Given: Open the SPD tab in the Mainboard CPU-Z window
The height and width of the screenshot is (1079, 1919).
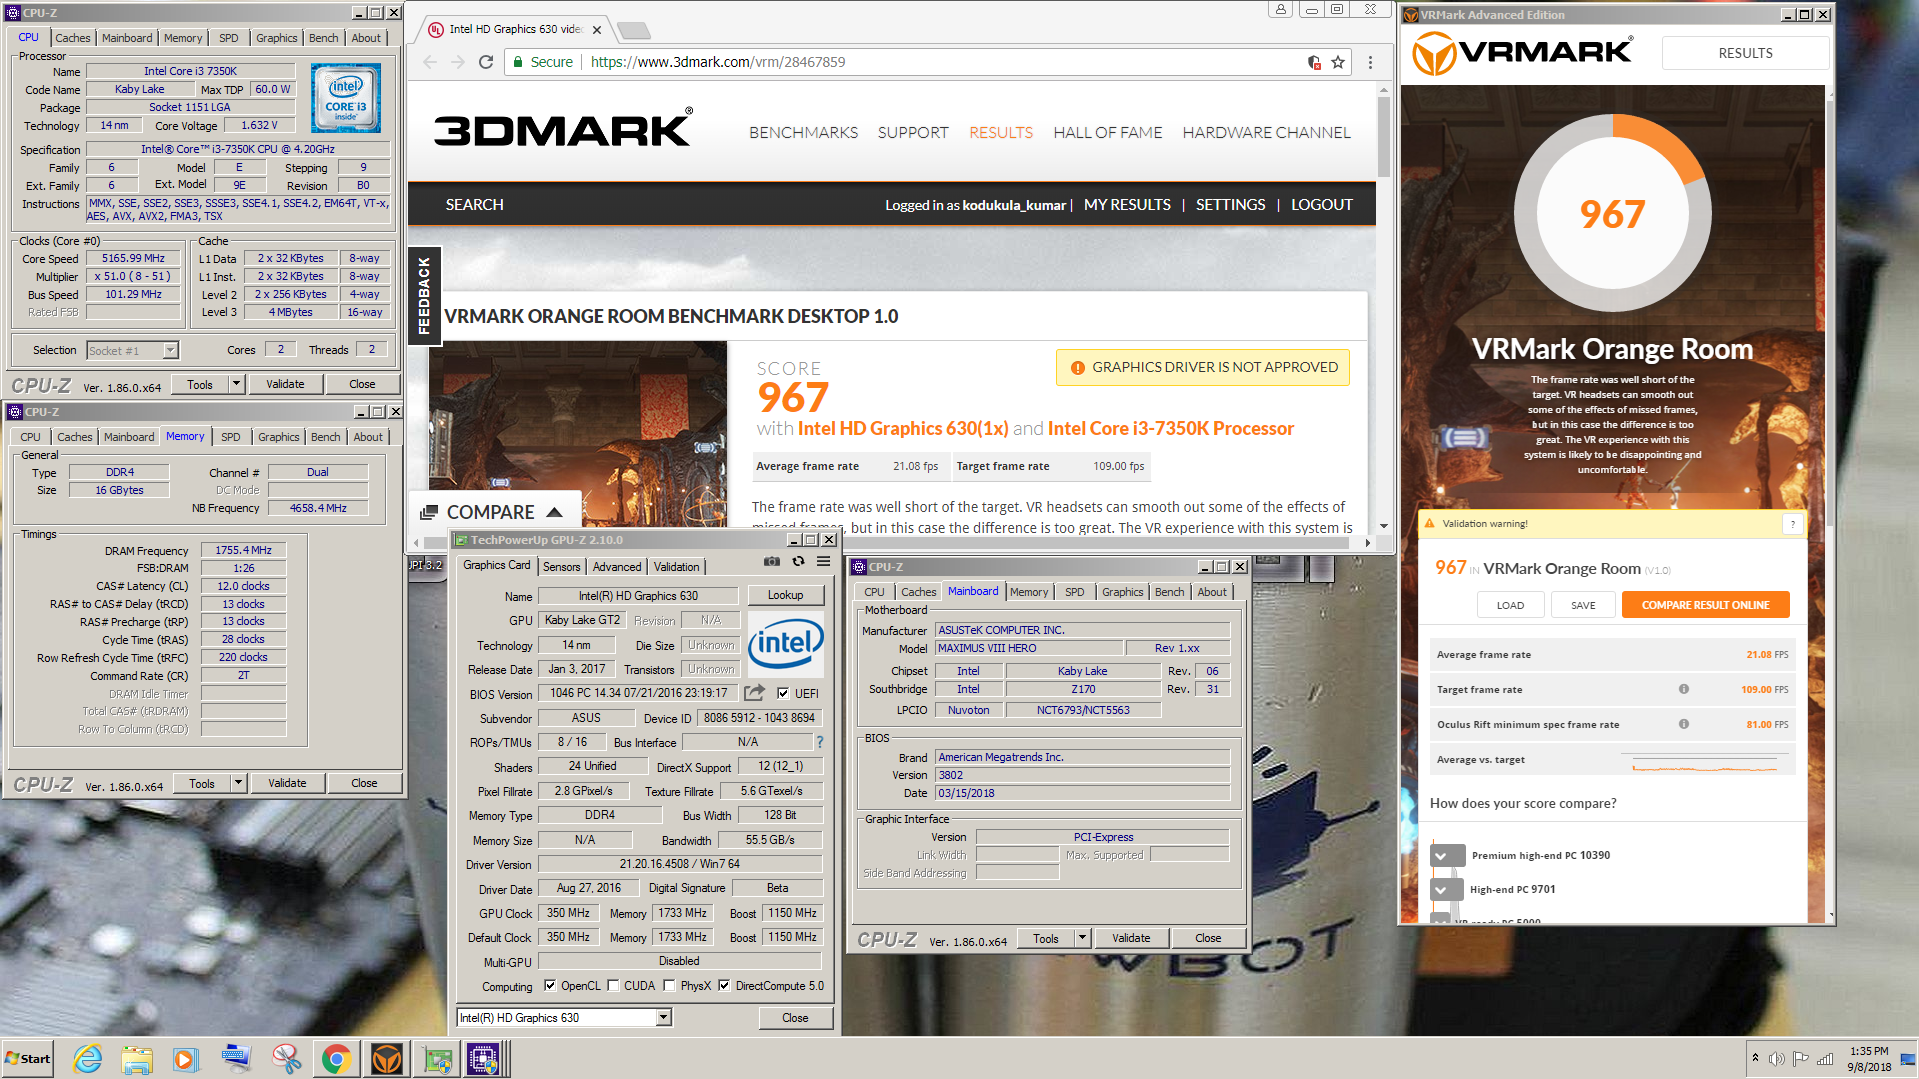Looking at the screenshot, I should click(x=1075, y=592).
